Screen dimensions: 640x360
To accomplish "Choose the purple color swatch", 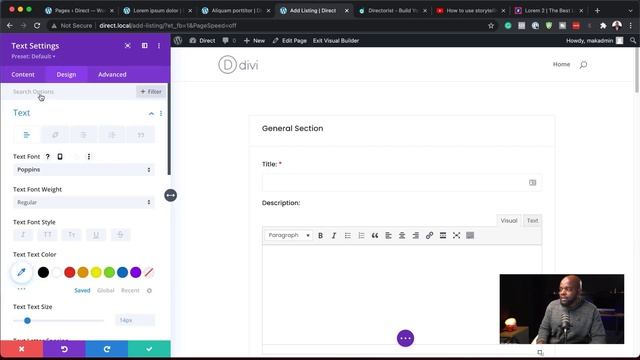I will tap(136, 272).
